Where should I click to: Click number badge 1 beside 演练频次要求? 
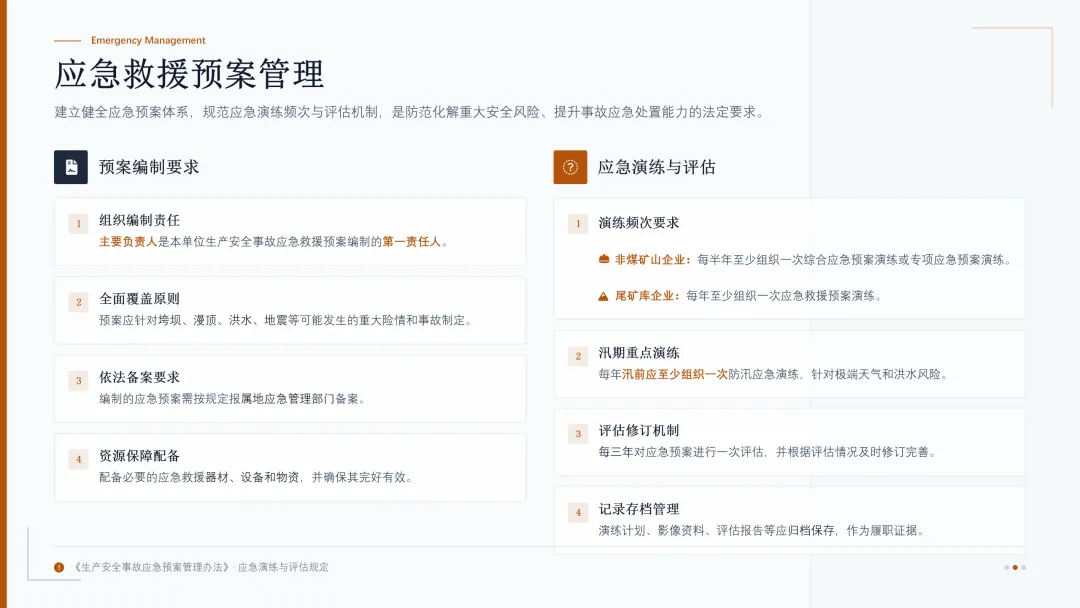pos(578,224)
